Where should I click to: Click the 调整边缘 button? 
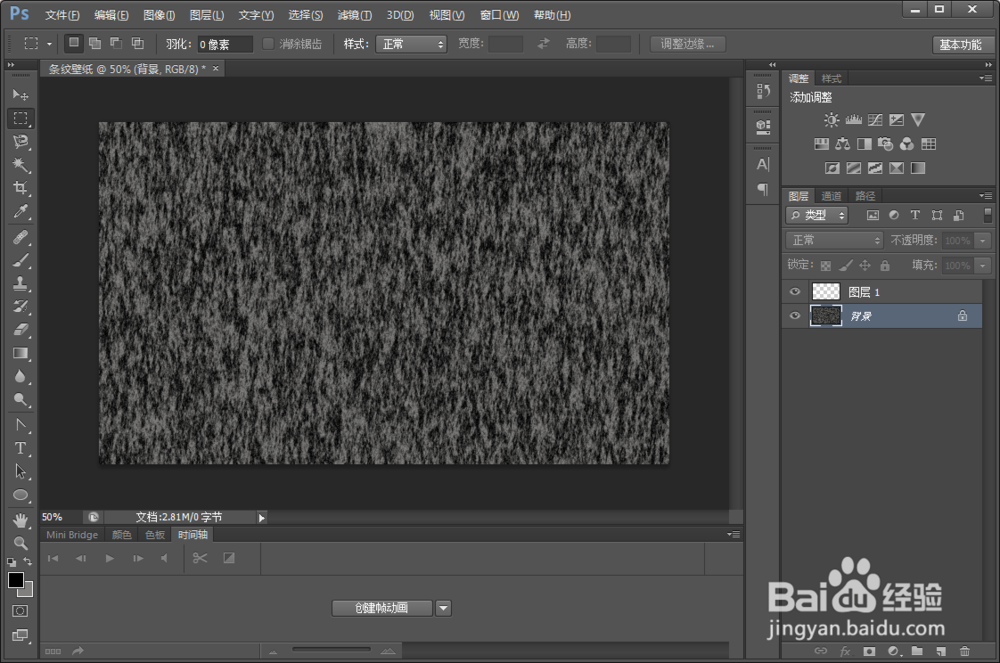click(688, 44)
